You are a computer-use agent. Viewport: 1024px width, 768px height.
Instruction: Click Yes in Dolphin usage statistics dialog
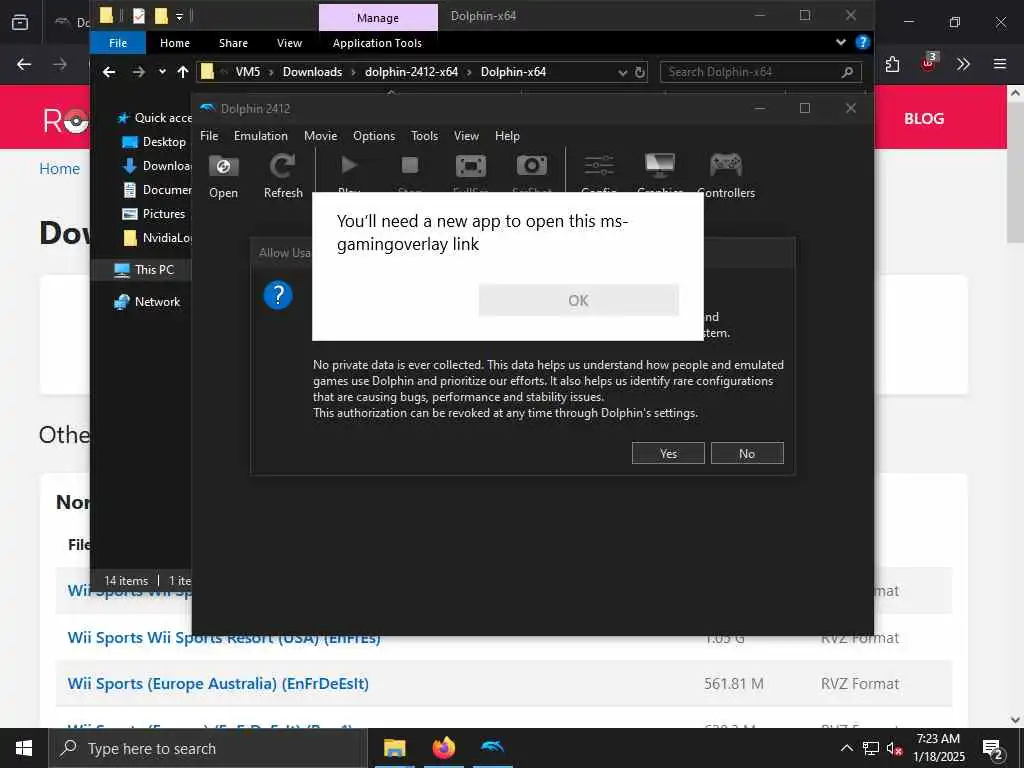pos(668,453)
